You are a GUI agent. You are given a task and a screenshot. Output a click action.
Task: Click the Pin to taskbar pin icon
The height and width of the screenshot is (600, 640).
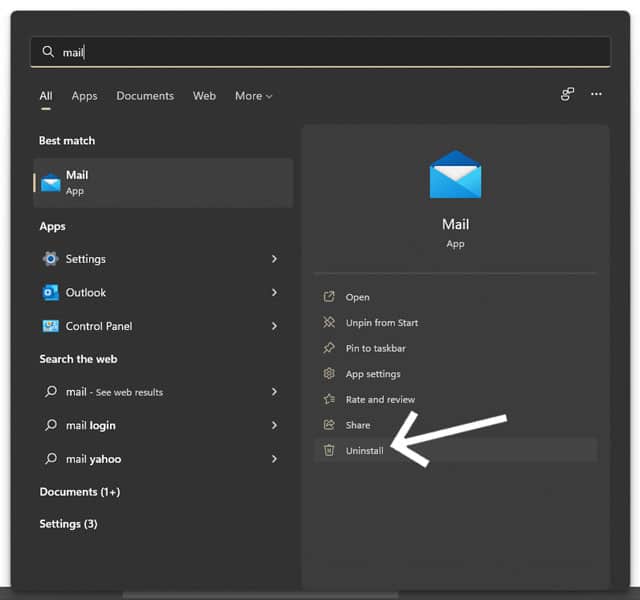coord(329,348)
